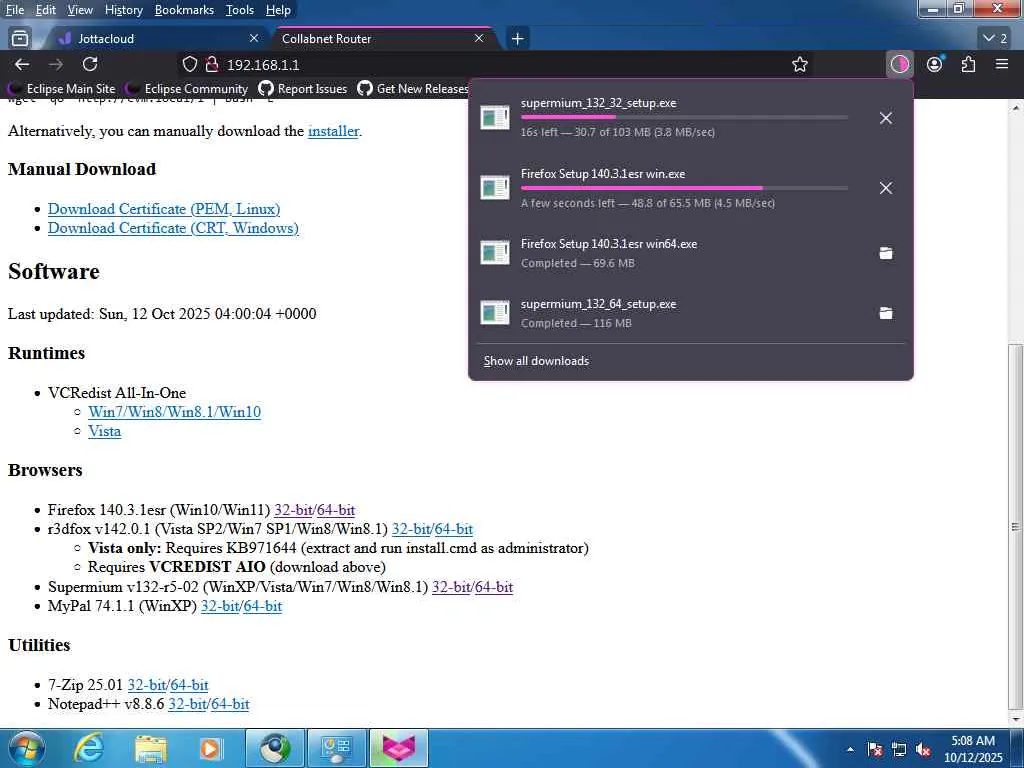Click the Windows Start orb
Viewport: 1024px width, 768px height.
click(x=26, y=748)
